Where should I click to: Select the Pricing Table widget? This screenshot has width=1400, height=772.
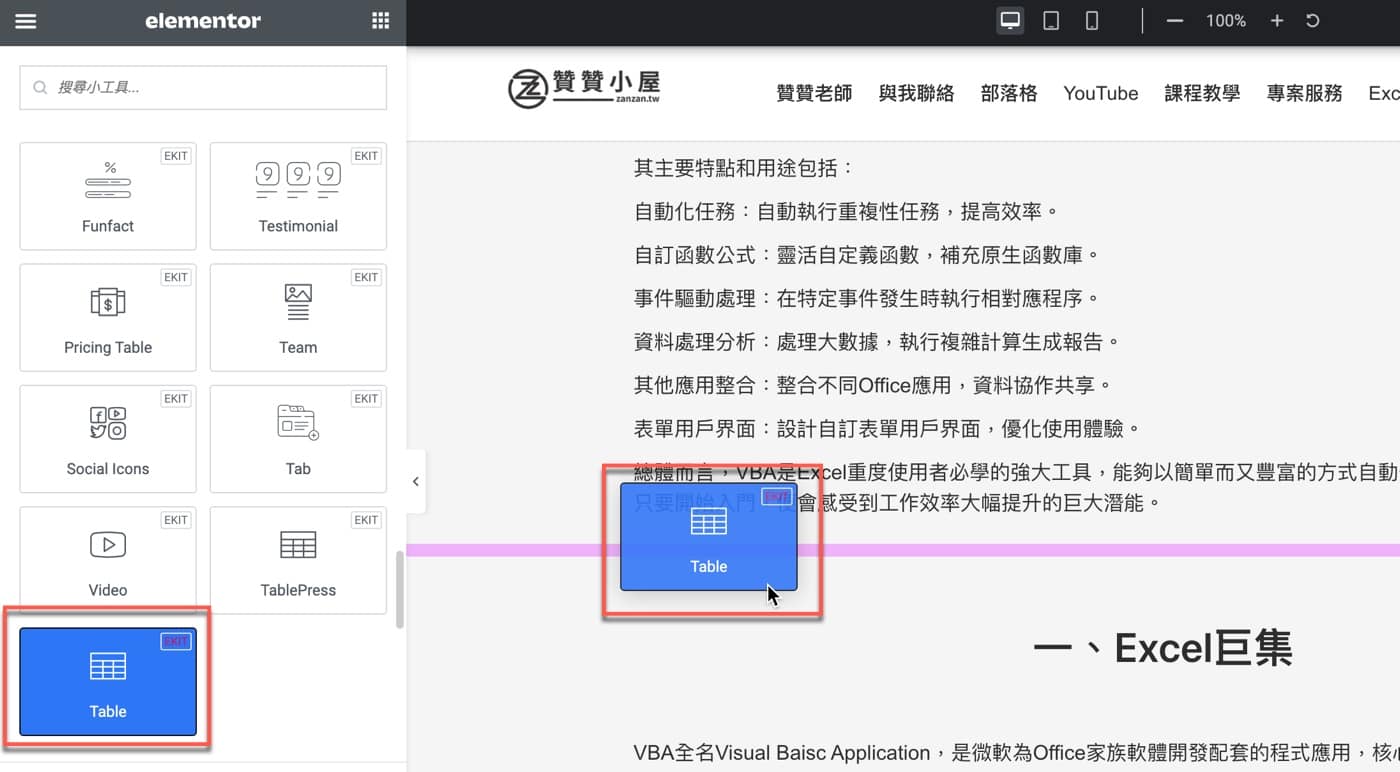coord(108,317)
